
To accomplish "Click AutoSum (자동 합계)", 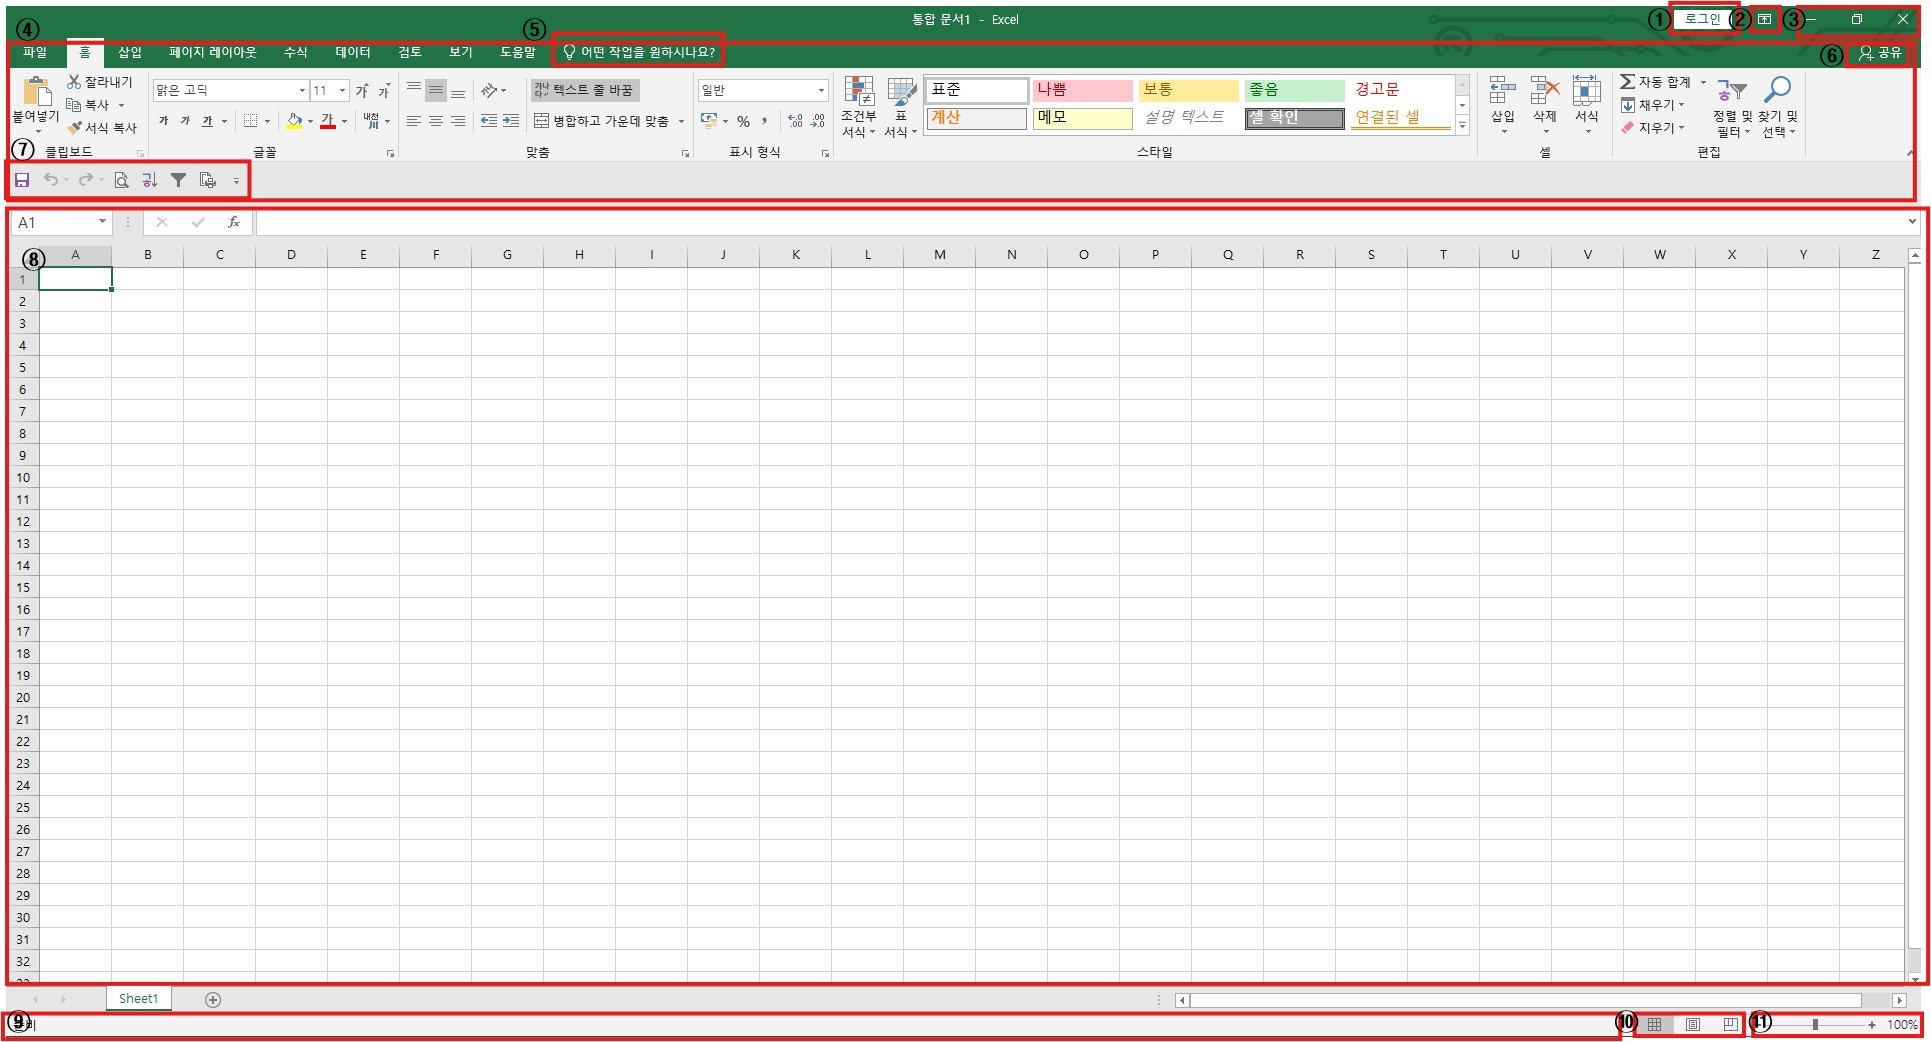I will (x=1656, y=82).
